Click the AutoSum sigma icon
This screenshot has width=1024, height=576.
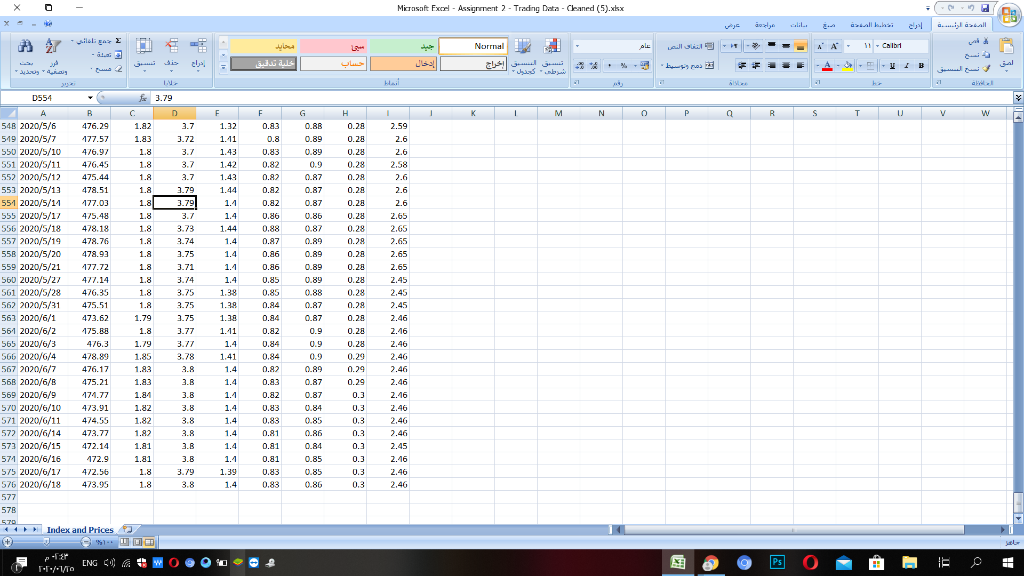coord(118,40)
